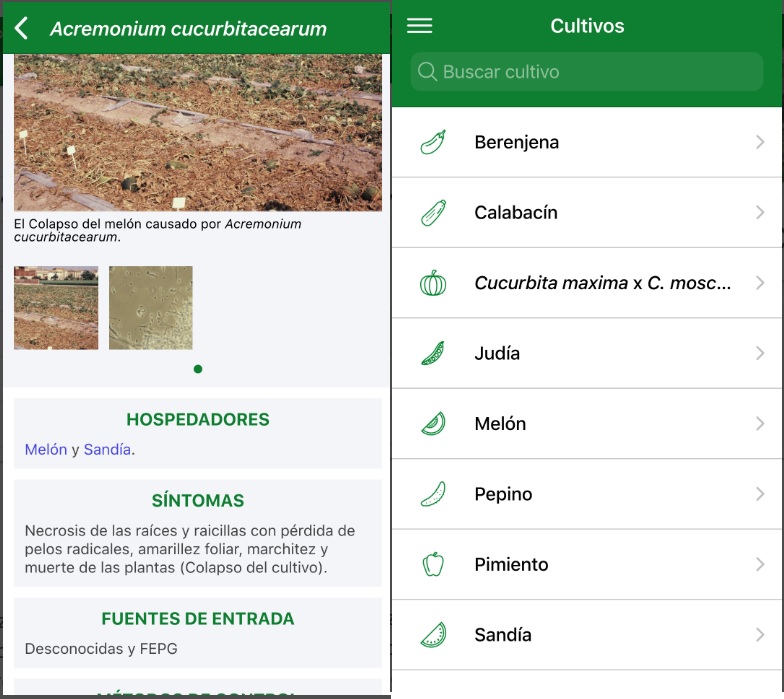Follow the Melón host link
The width and height of the screenshot is (784, 699).
tap(46, 450)
